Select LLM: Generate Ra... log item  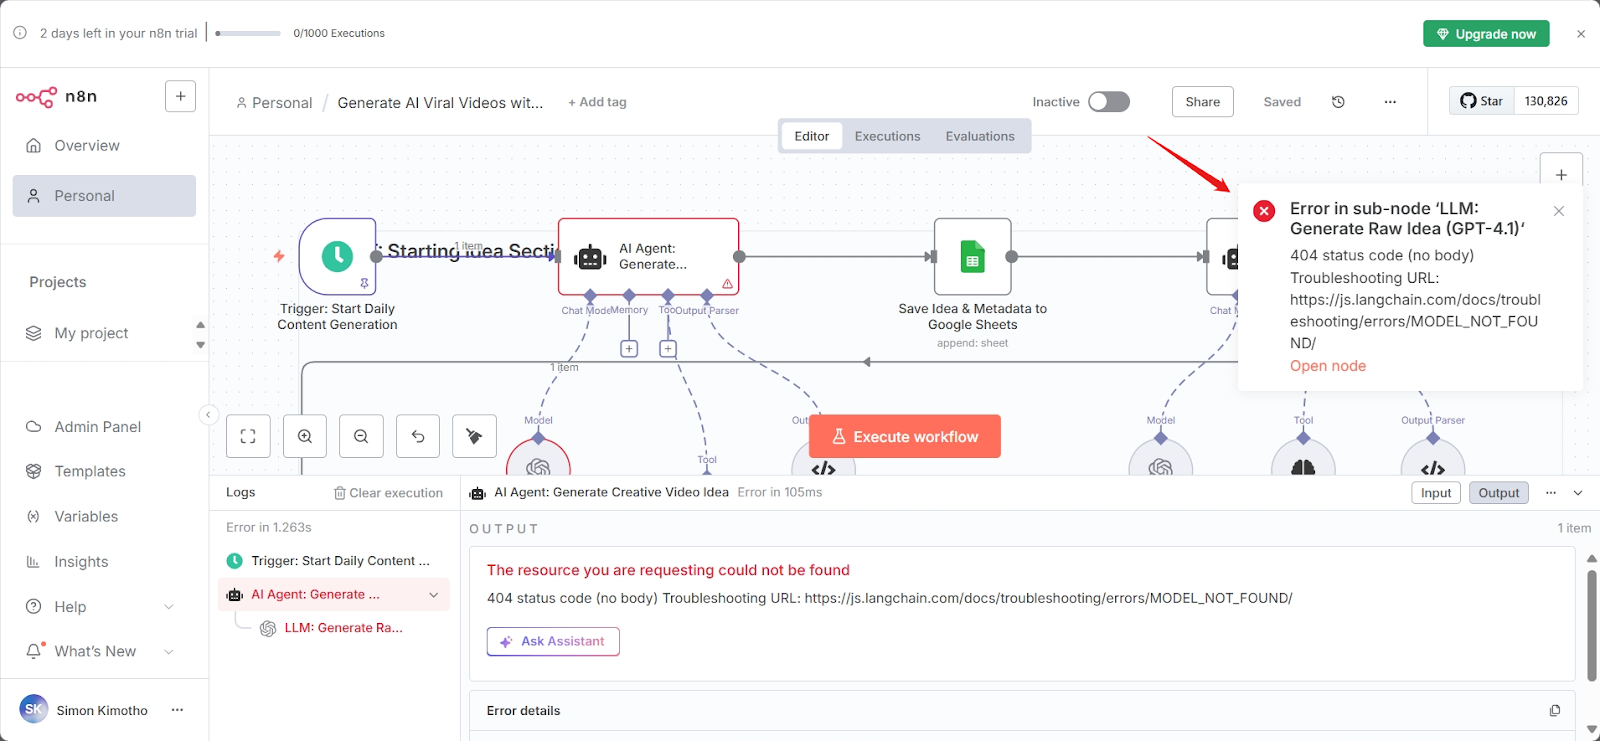click(343, 628)
